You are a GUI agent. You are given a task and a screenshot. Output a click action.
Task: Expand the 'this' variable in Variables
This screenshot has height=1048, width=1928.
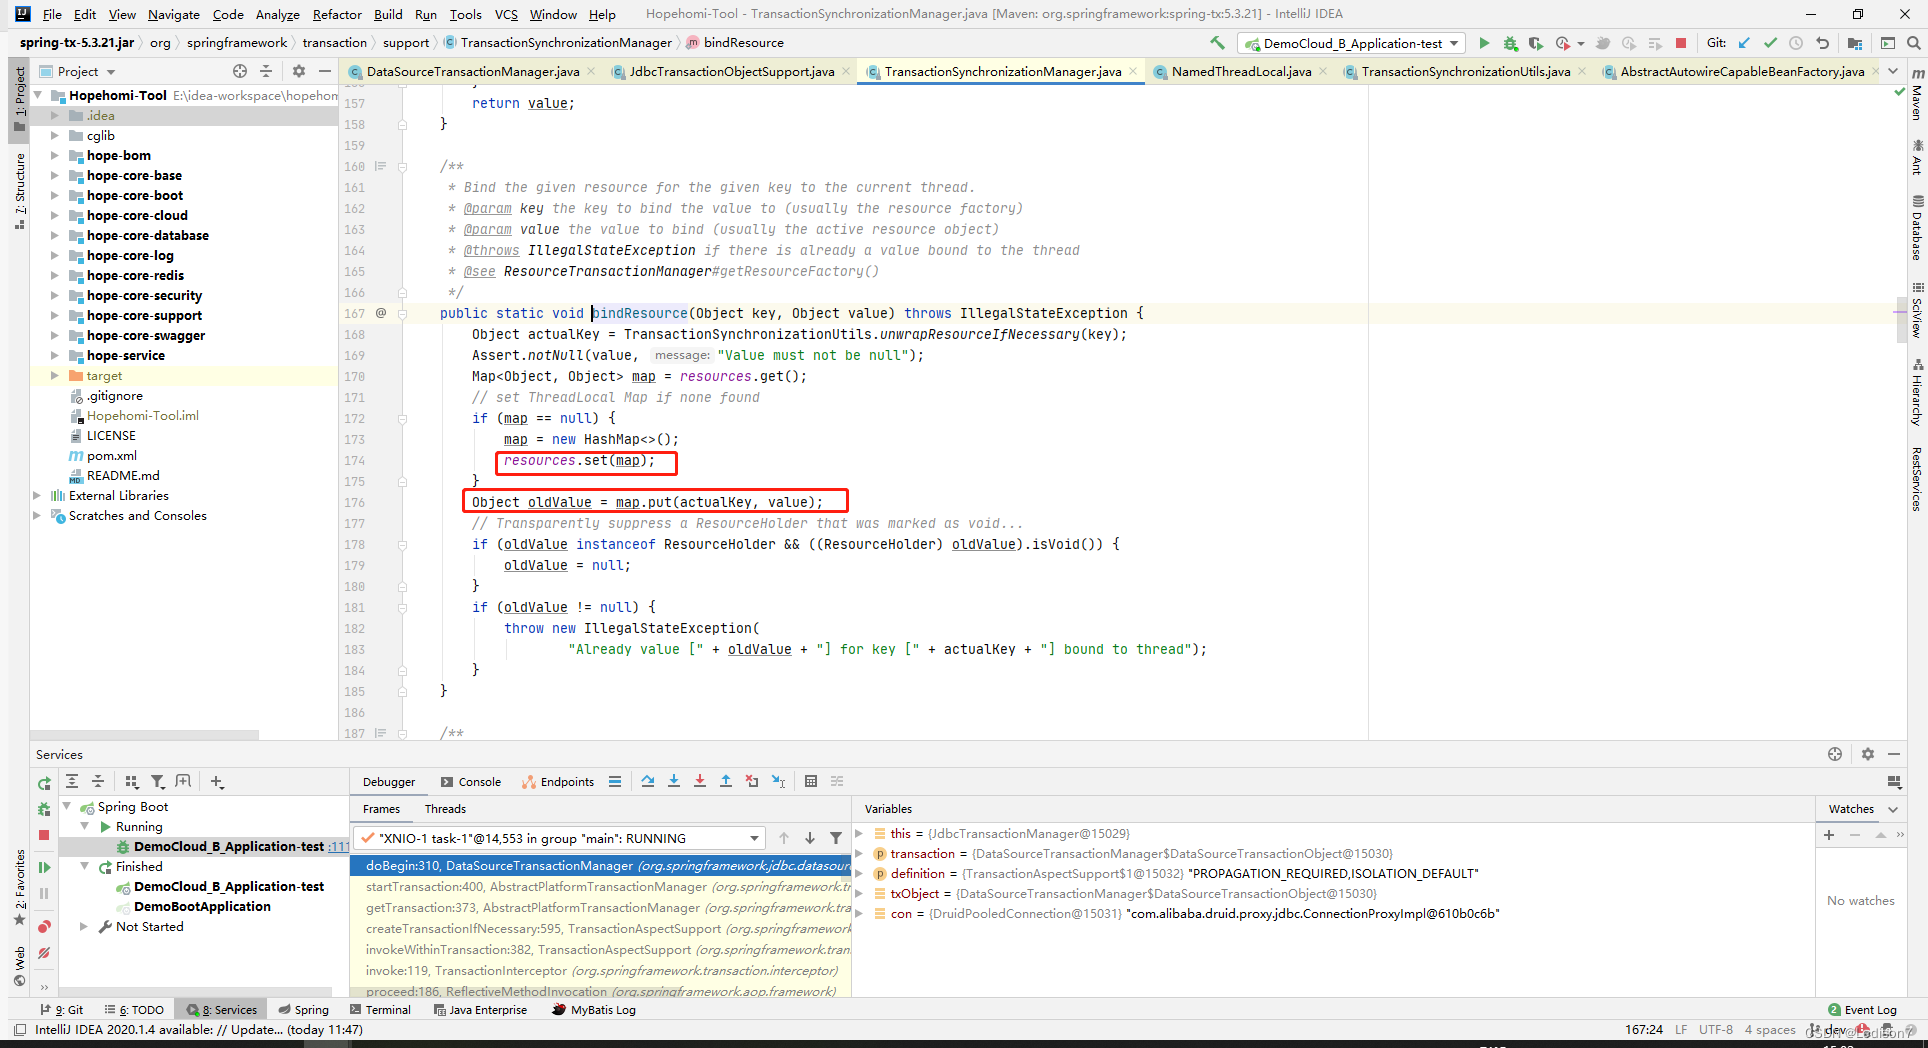[859, 833]
